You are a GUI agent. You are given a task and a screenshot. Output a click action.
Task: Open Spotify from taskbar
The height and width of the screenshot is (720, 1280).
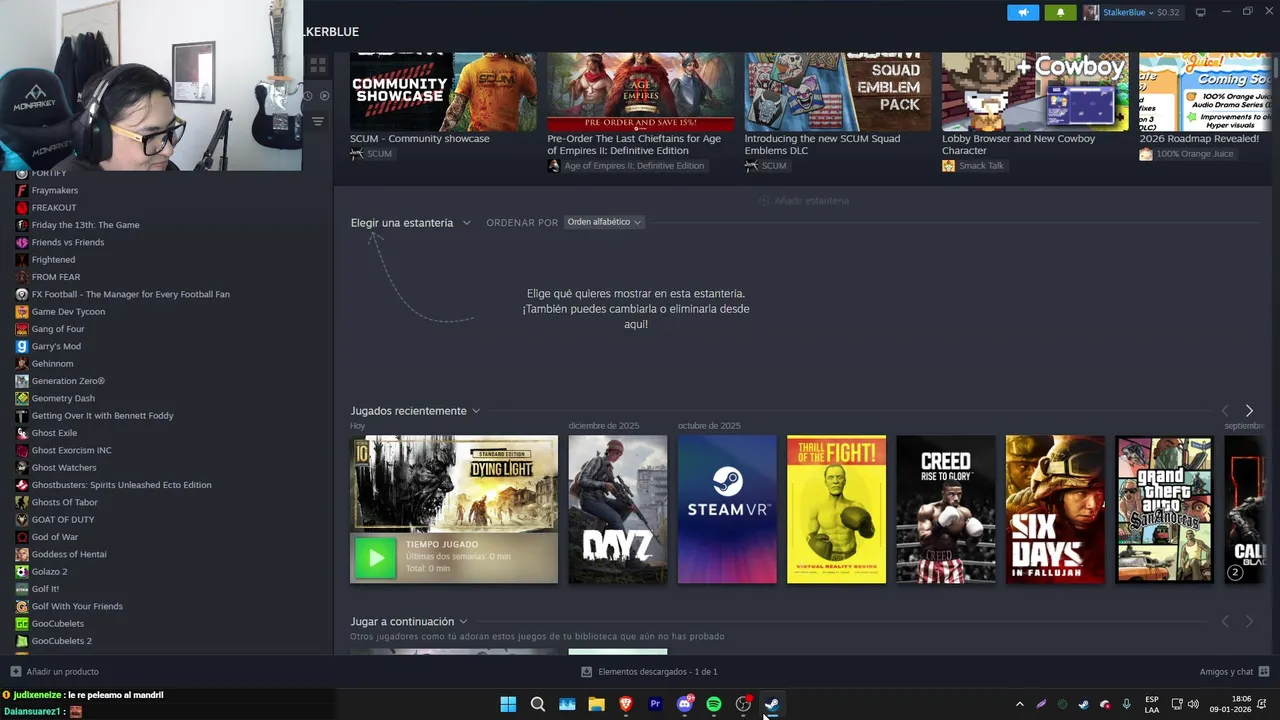click(x=714, y=704)
